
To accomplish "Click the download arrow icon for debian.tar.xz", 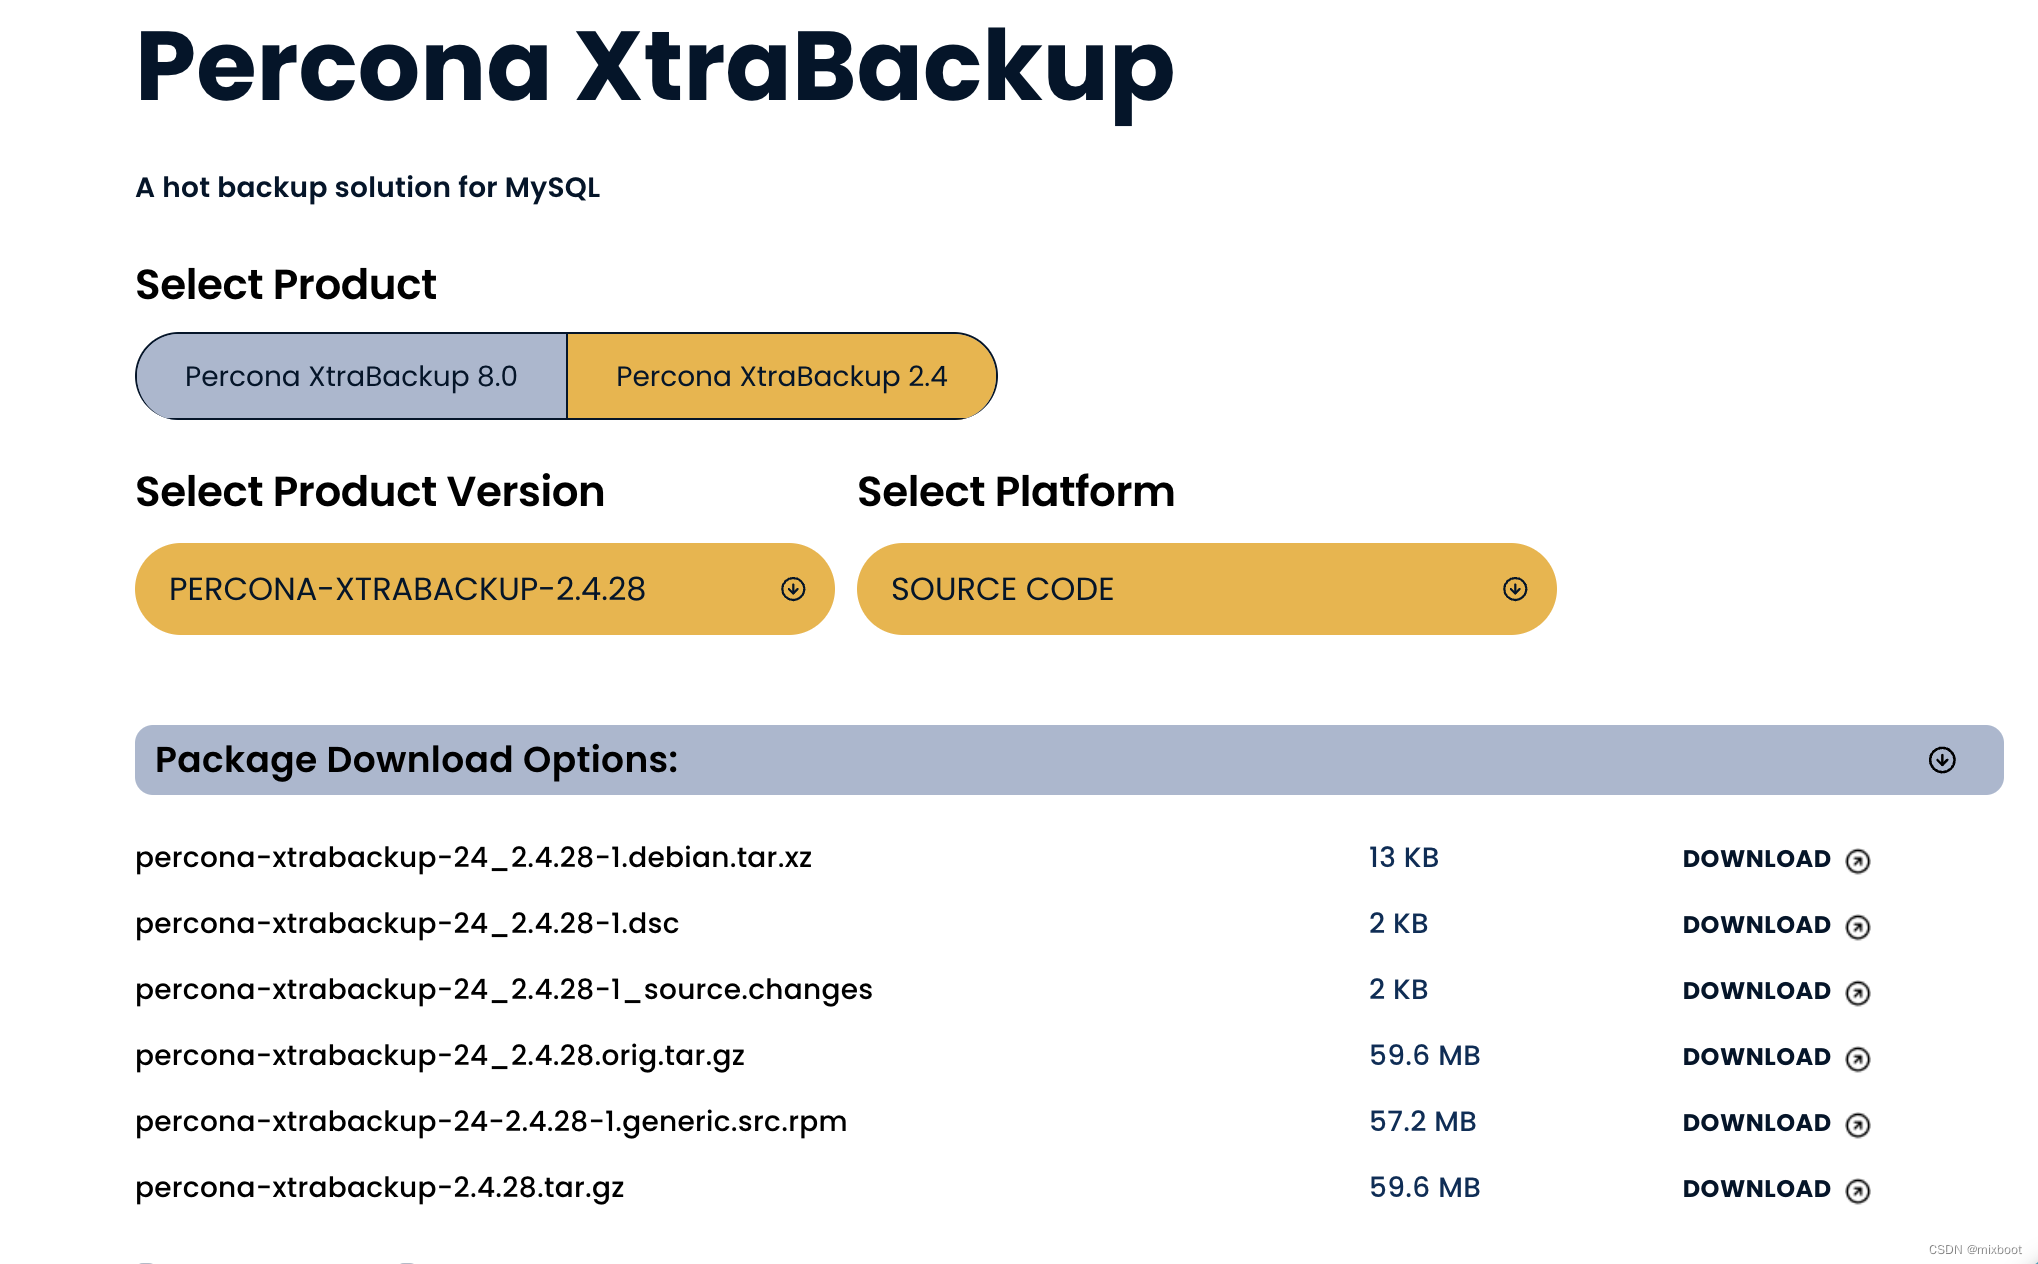I will pyautogui.click(x=1858, y=861).
